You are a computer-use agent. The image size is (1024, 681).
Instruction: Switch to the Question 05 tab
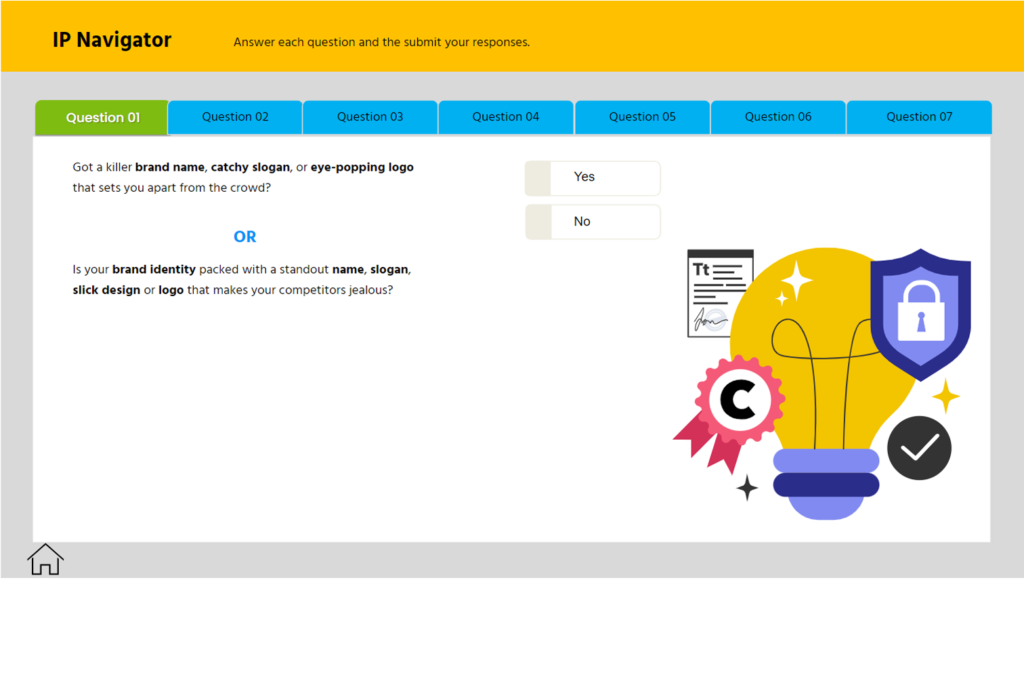coord(641,117)
